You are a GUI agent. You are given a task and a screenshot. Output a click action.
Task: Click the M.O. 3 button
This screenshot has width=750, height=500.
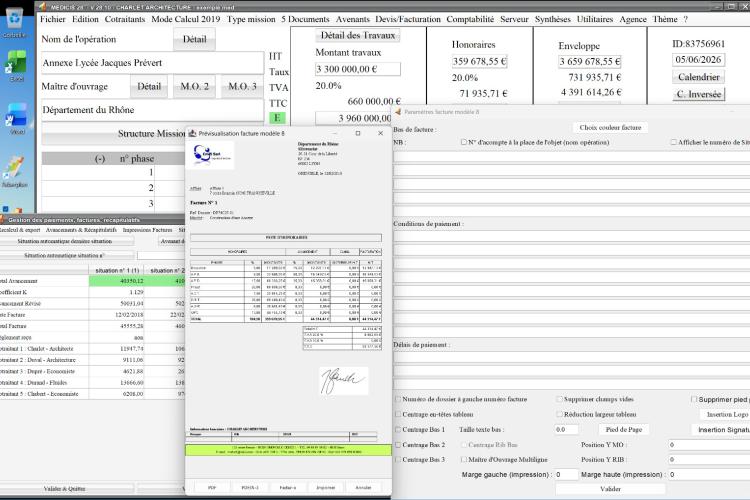(242, 87)
